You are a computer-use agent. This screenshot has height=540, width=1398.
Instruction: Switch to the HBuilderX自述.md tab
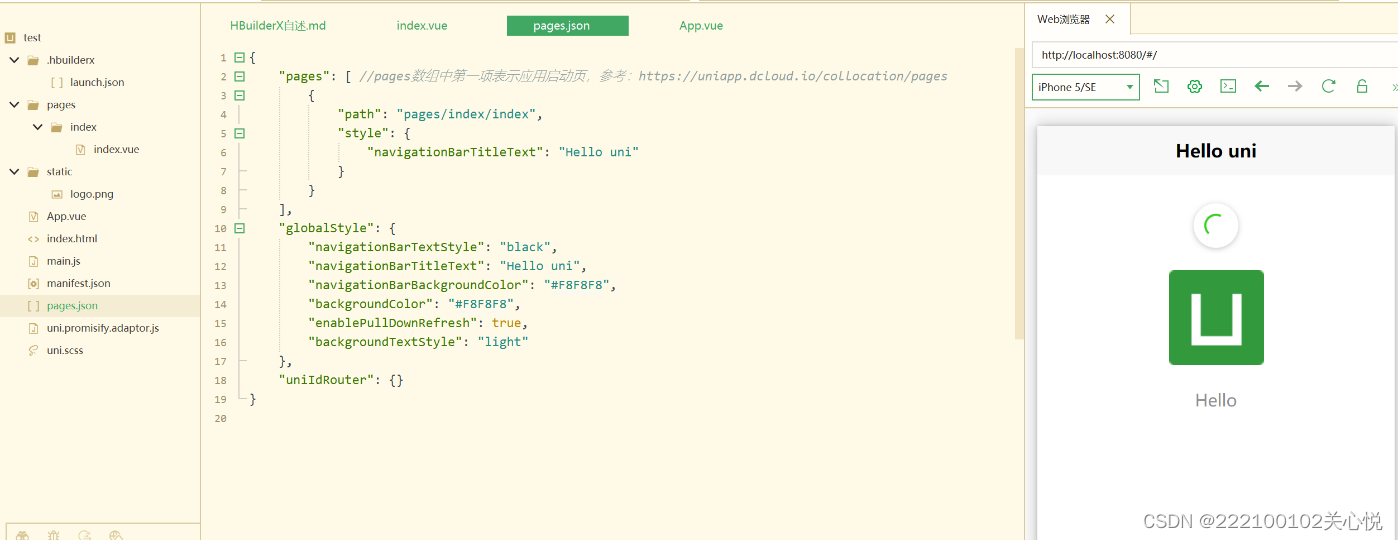[278, 26]
